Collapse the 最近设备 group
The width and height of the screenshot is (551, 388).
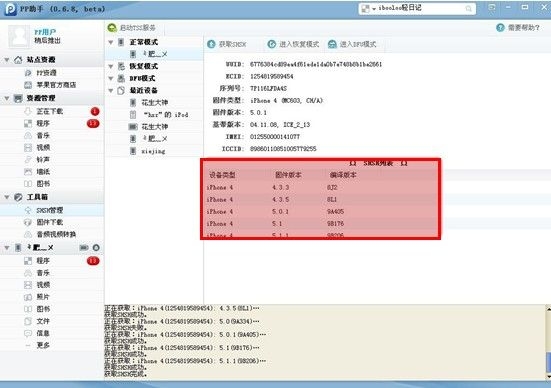[x=111, y=91]
